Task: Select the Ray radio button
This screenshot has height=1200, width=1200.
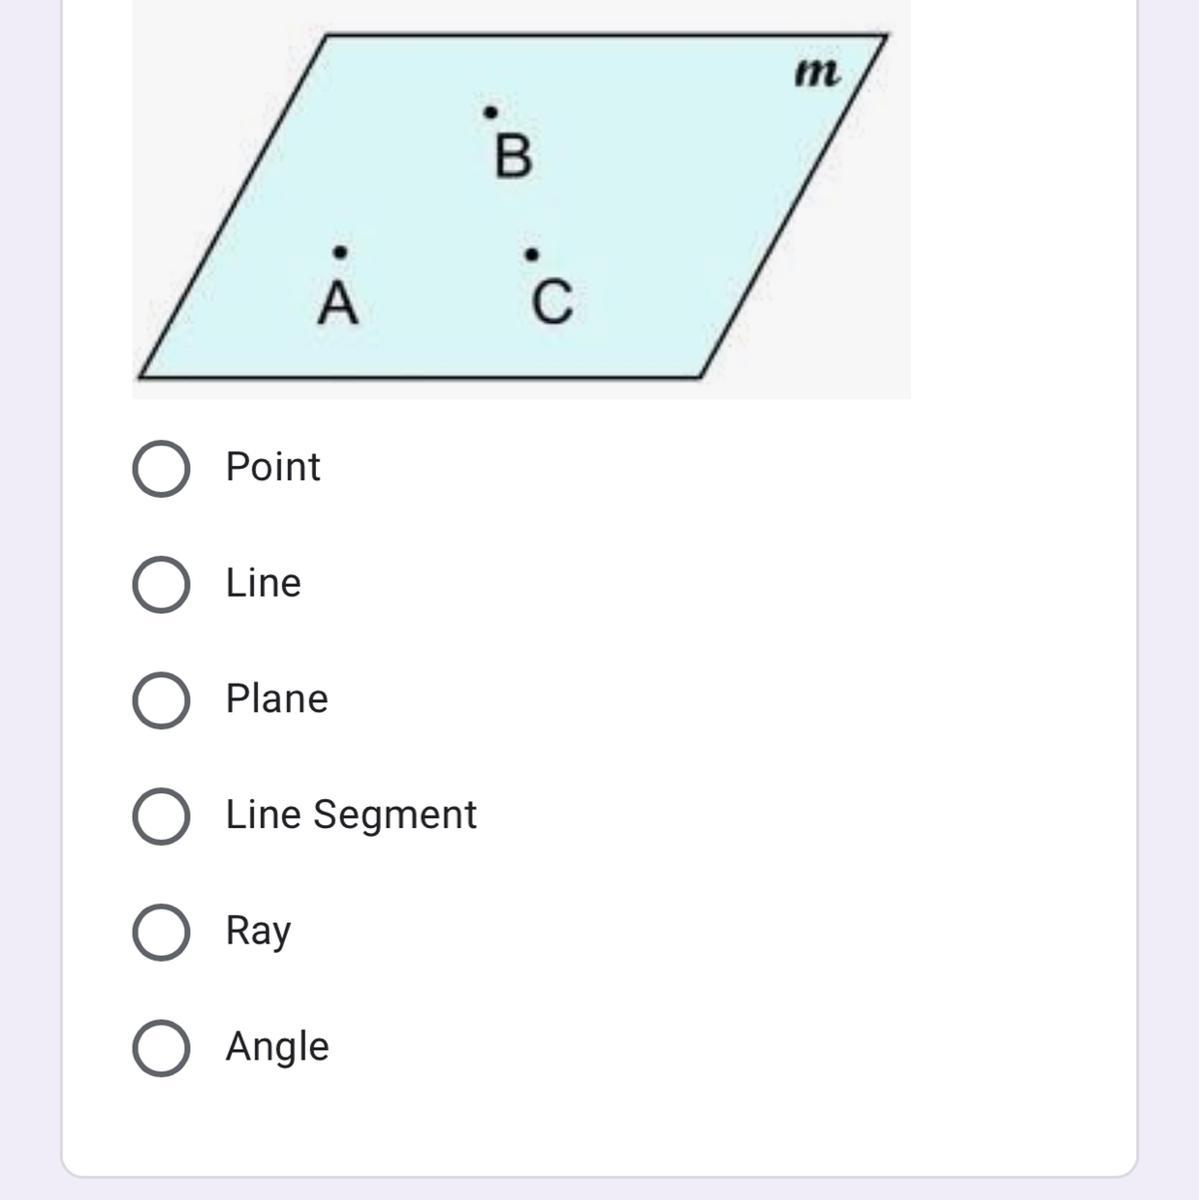Action: point(161,932)
